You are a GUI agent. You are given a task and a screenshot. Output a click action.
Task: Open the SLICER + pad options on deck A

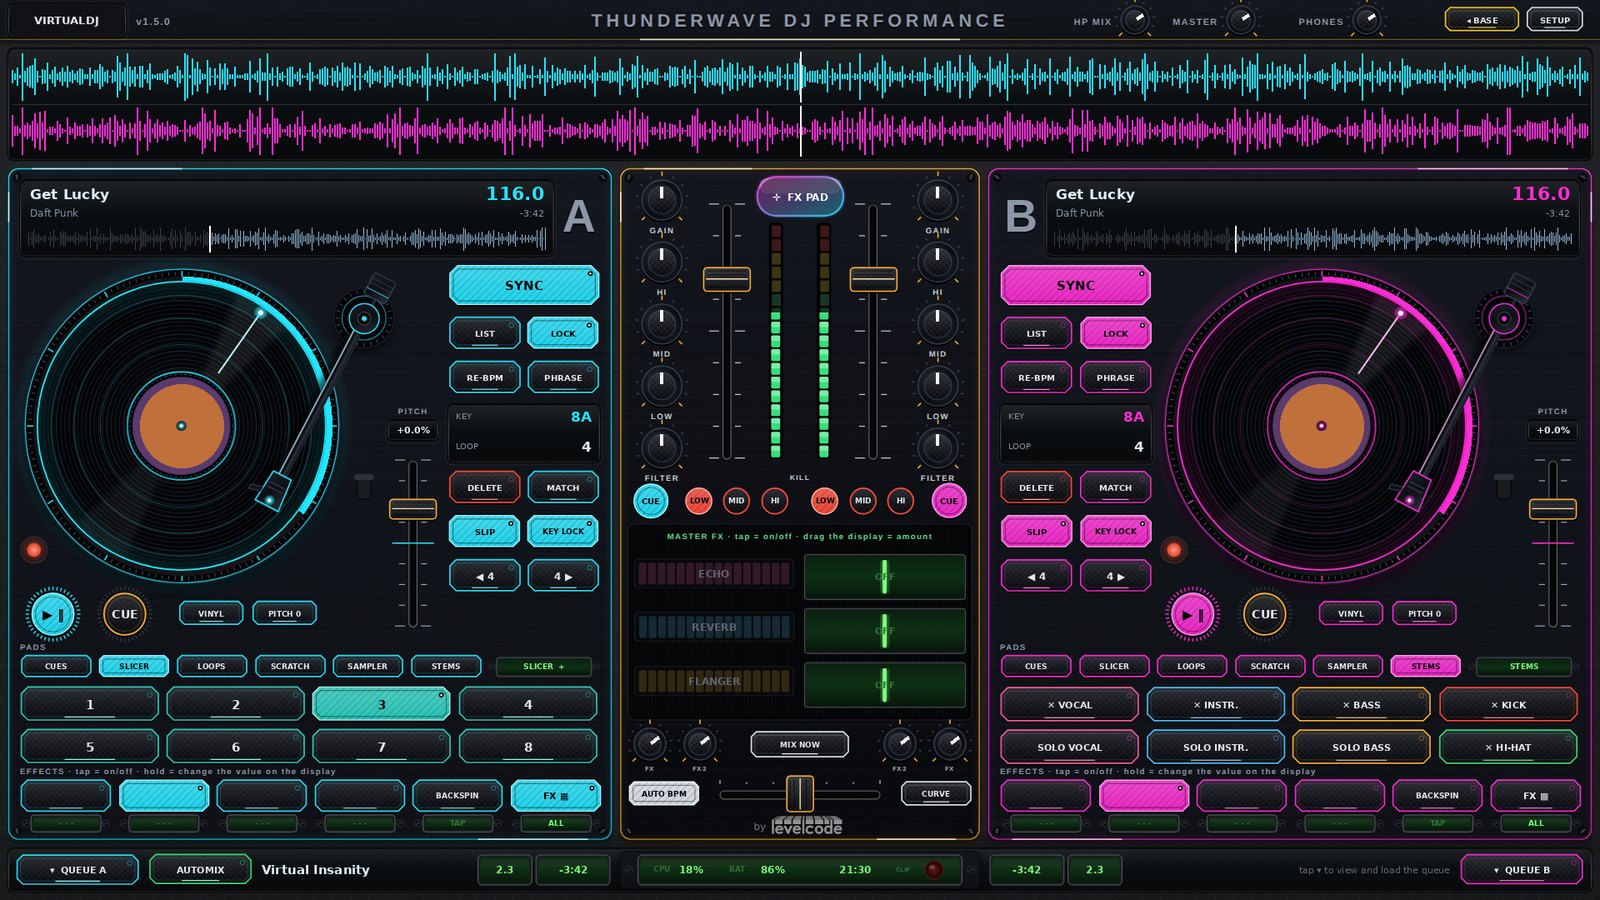pyautogui.click(x=544, y=666)
